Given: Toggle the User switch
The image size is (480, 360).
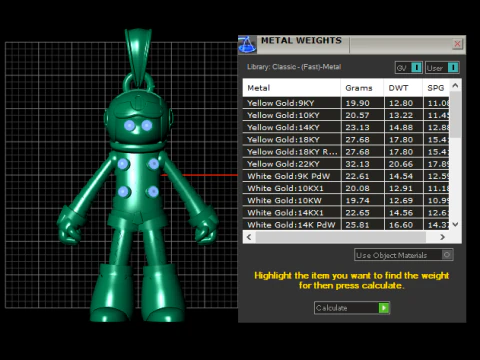Looking at the screenshot, I should click(442, 68).
